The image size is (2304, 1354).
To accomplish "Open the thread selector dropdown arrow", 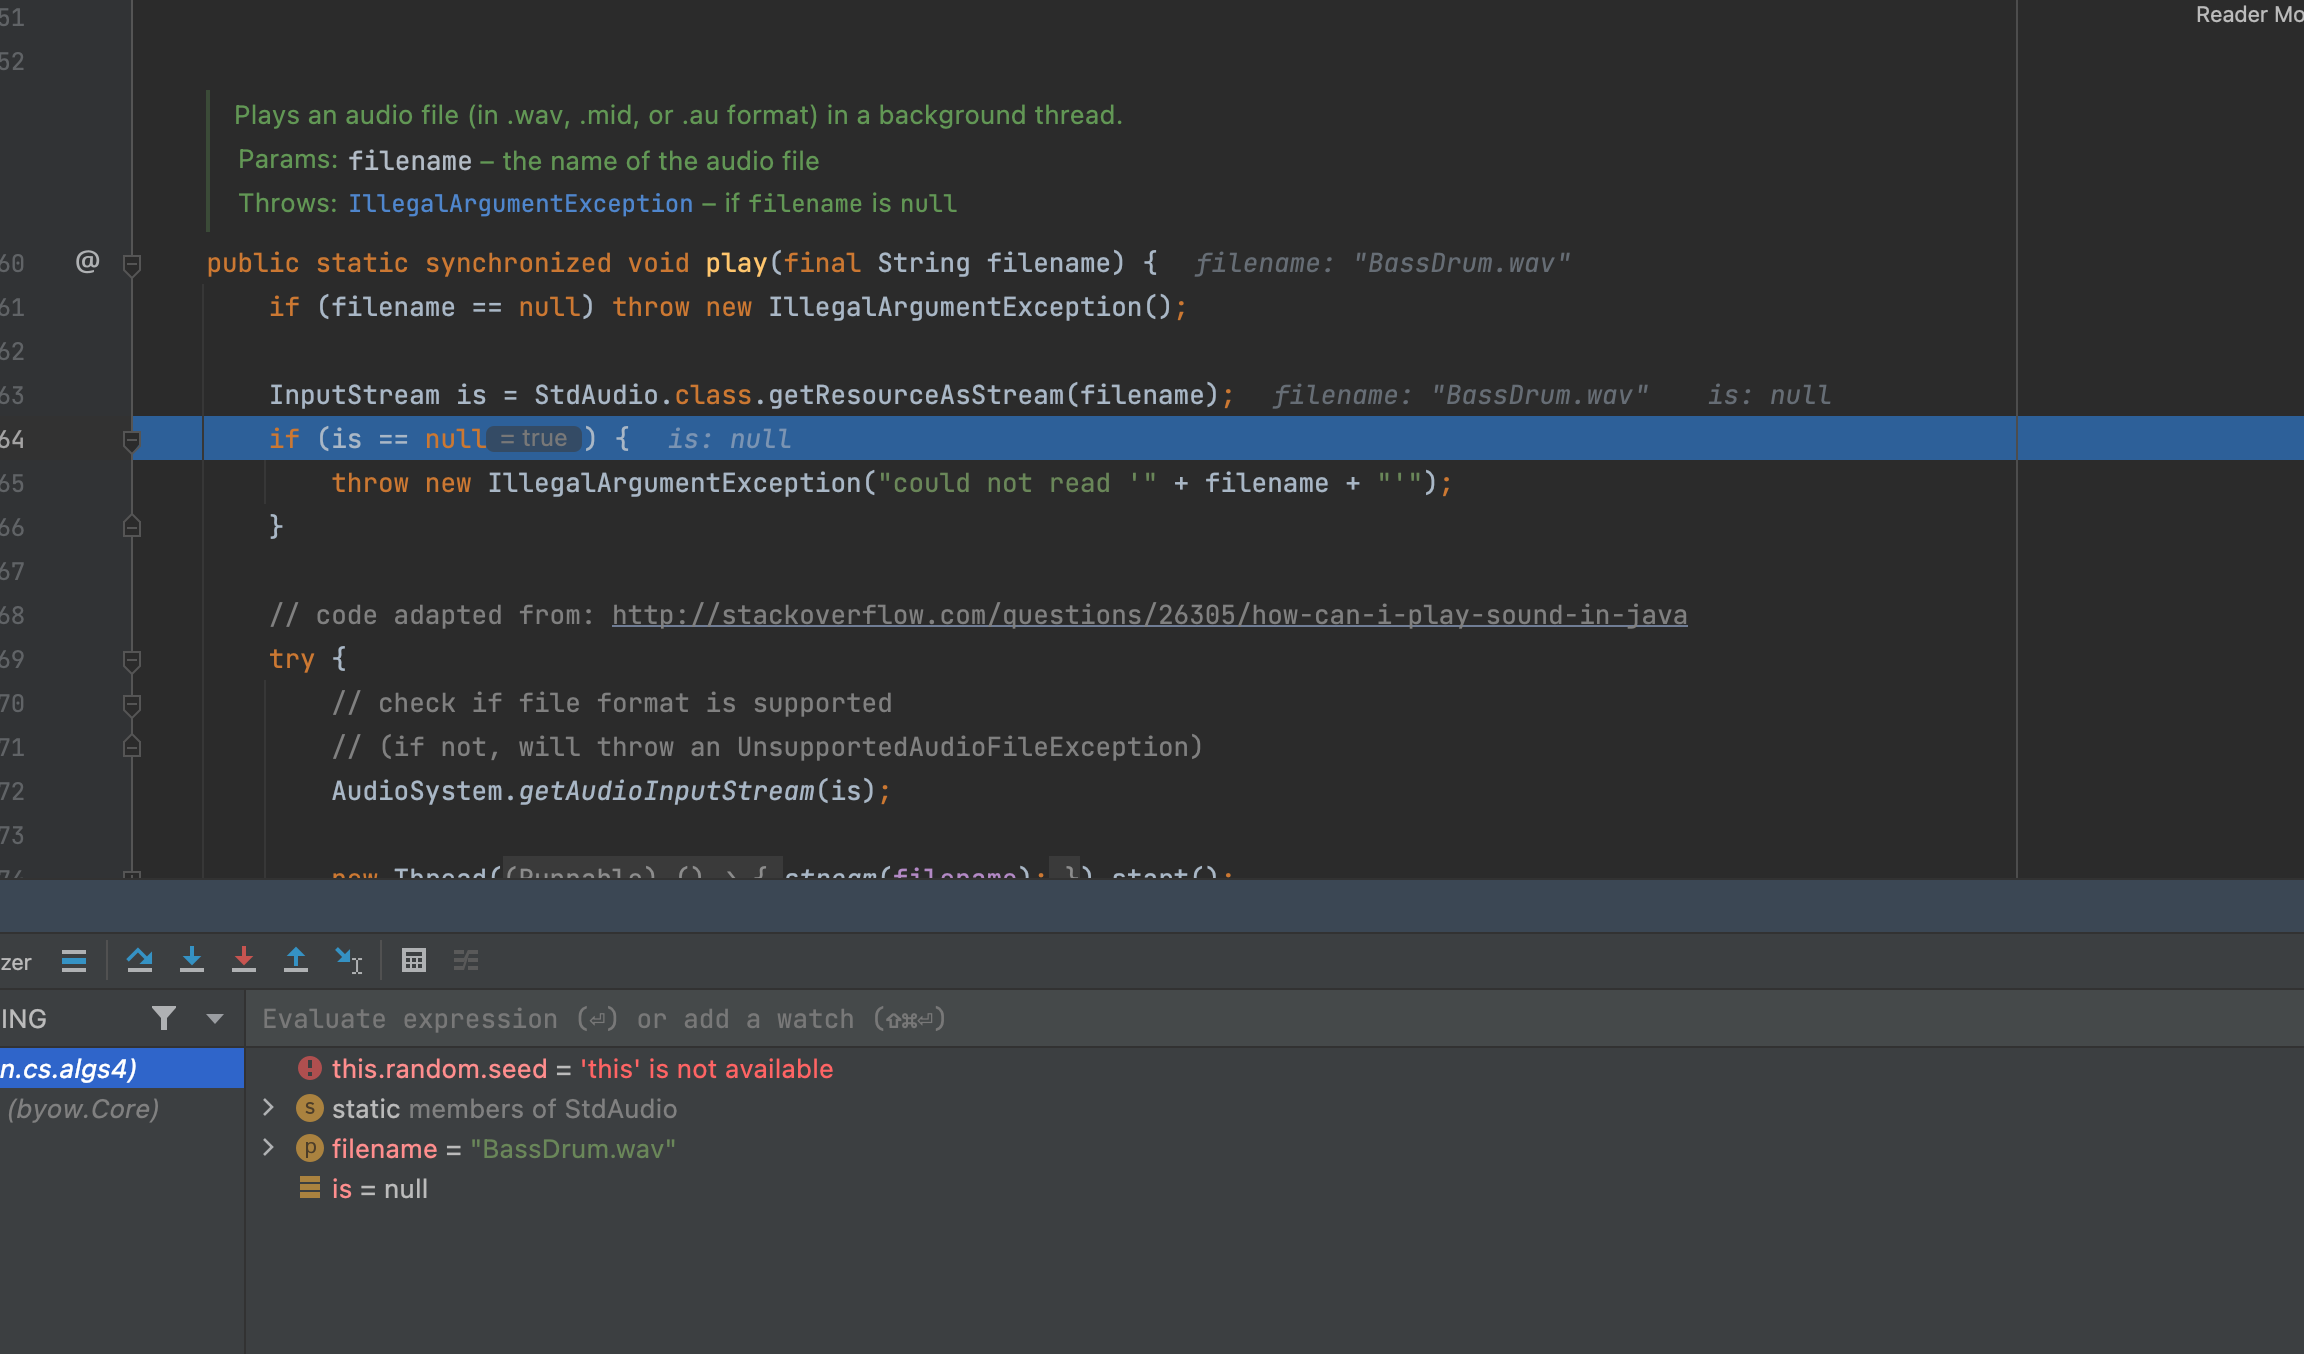I will point(214,1019).
